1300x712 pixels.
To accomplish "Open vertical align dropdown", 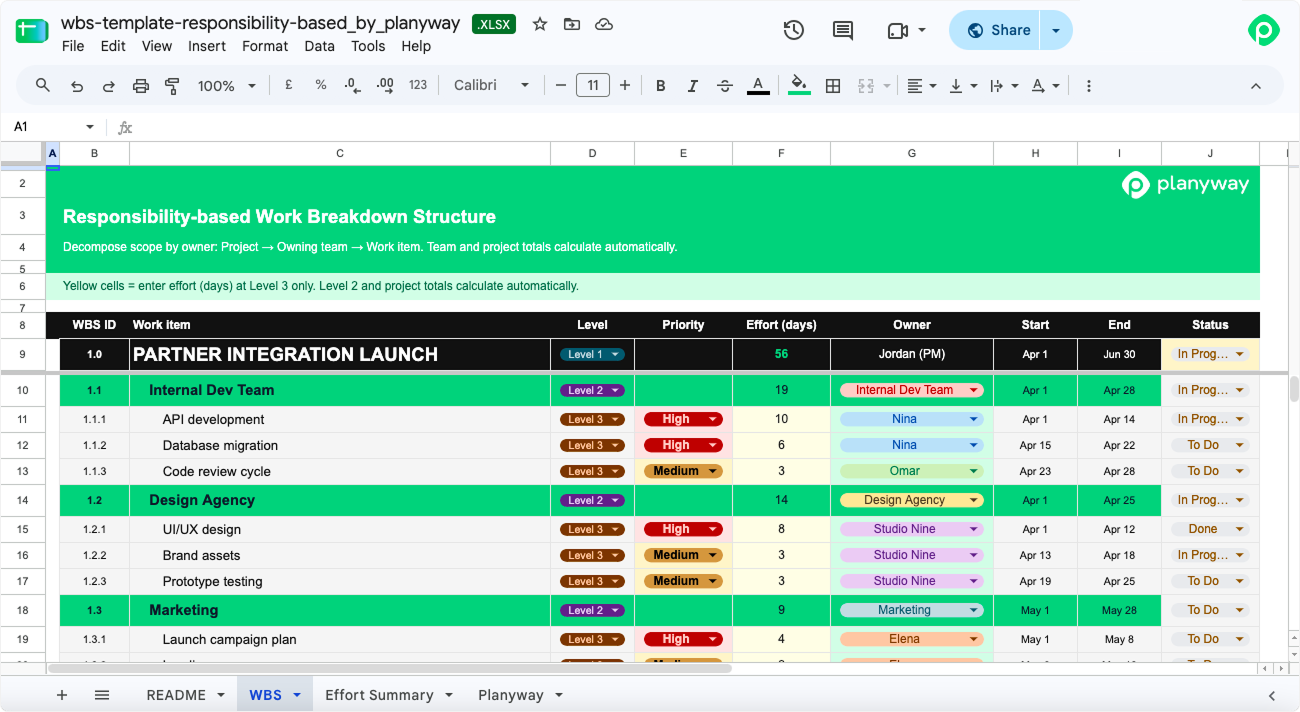I will click(962, 86).
